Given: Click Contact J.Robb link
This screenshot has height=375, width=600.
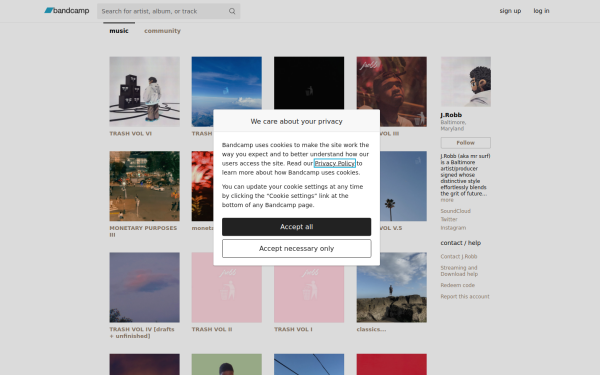Looking at the screenshot, I should (x=459, y=257).
